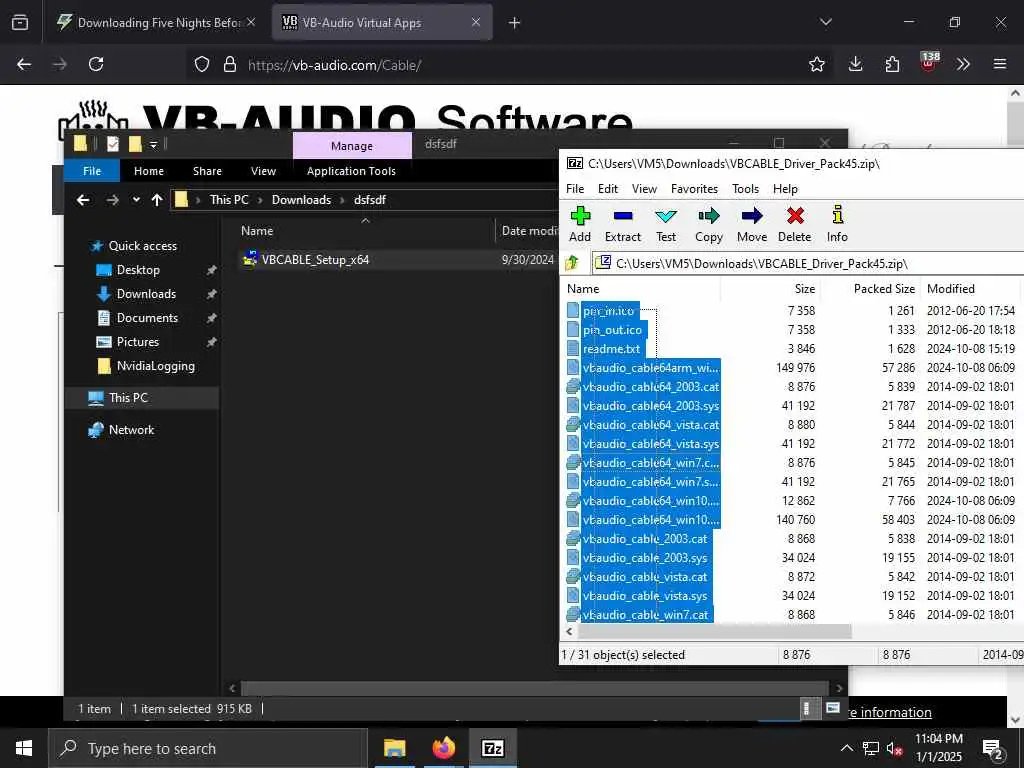Open Explorer recent locations dropdown
1024x768 pixels.
pyautogui.click(x=136, y=200)
